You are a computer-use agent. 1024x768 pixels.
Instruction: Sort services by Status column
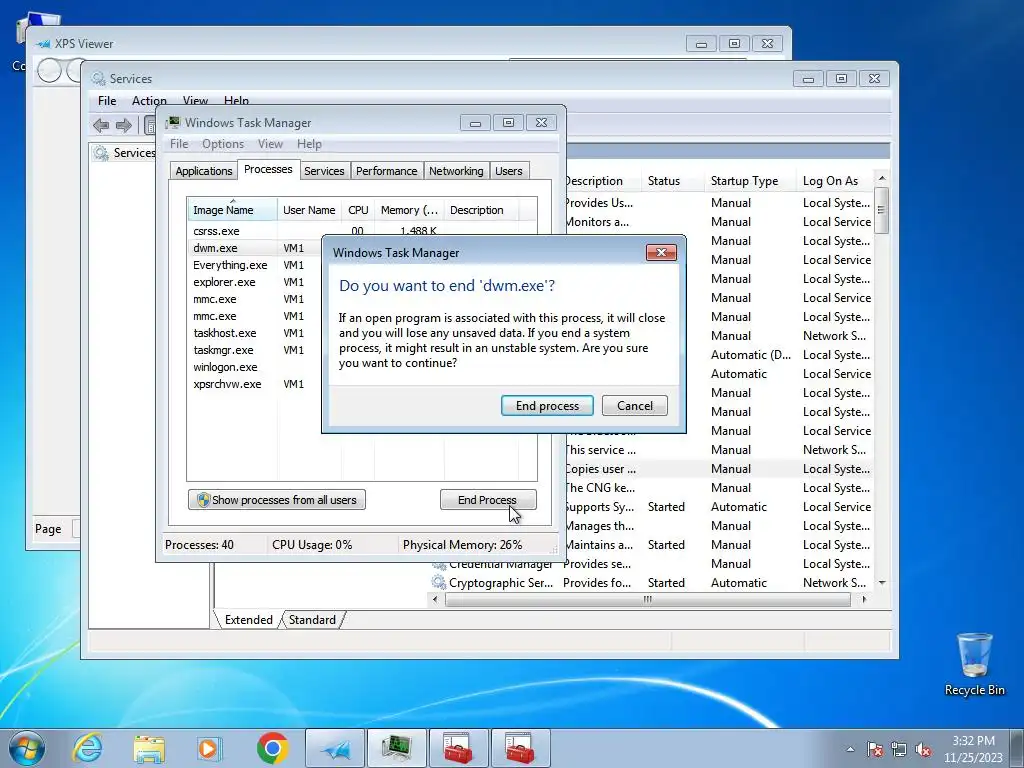coord(671,181)
